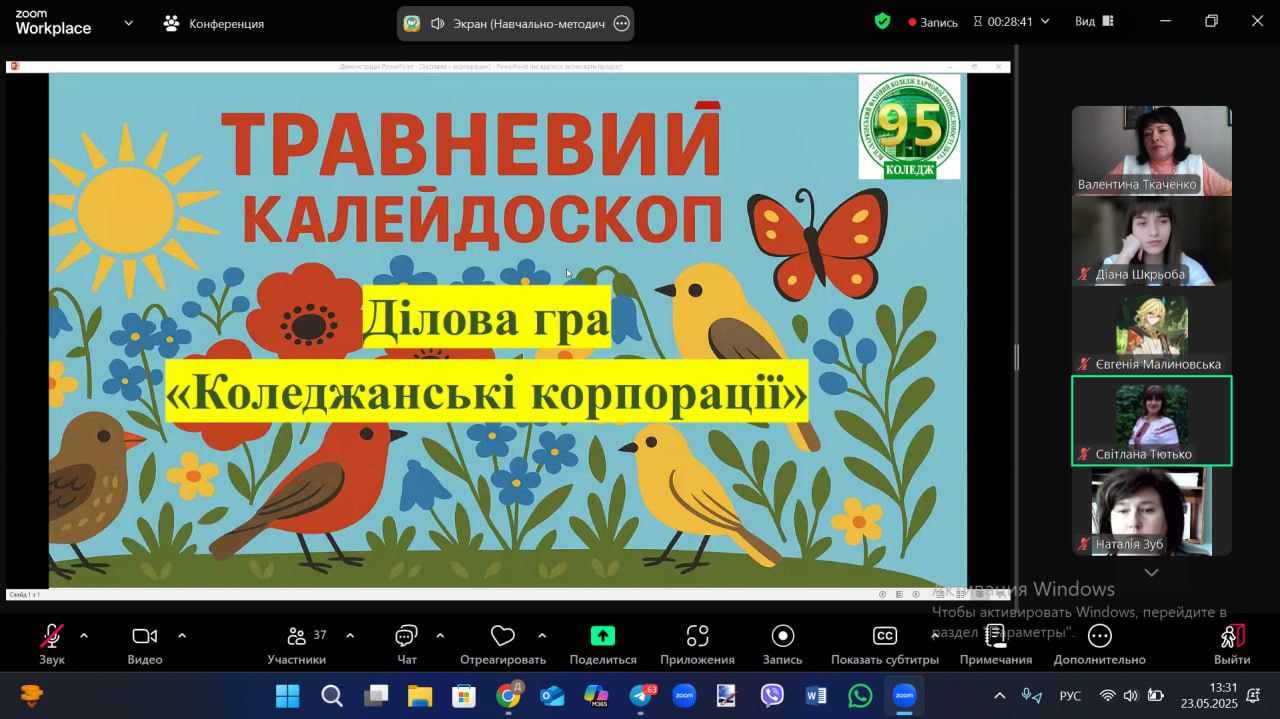This screenshot has height=719, width=1280.
Task: Open the Приложения apps panel
Action: (x=697, y=643)
